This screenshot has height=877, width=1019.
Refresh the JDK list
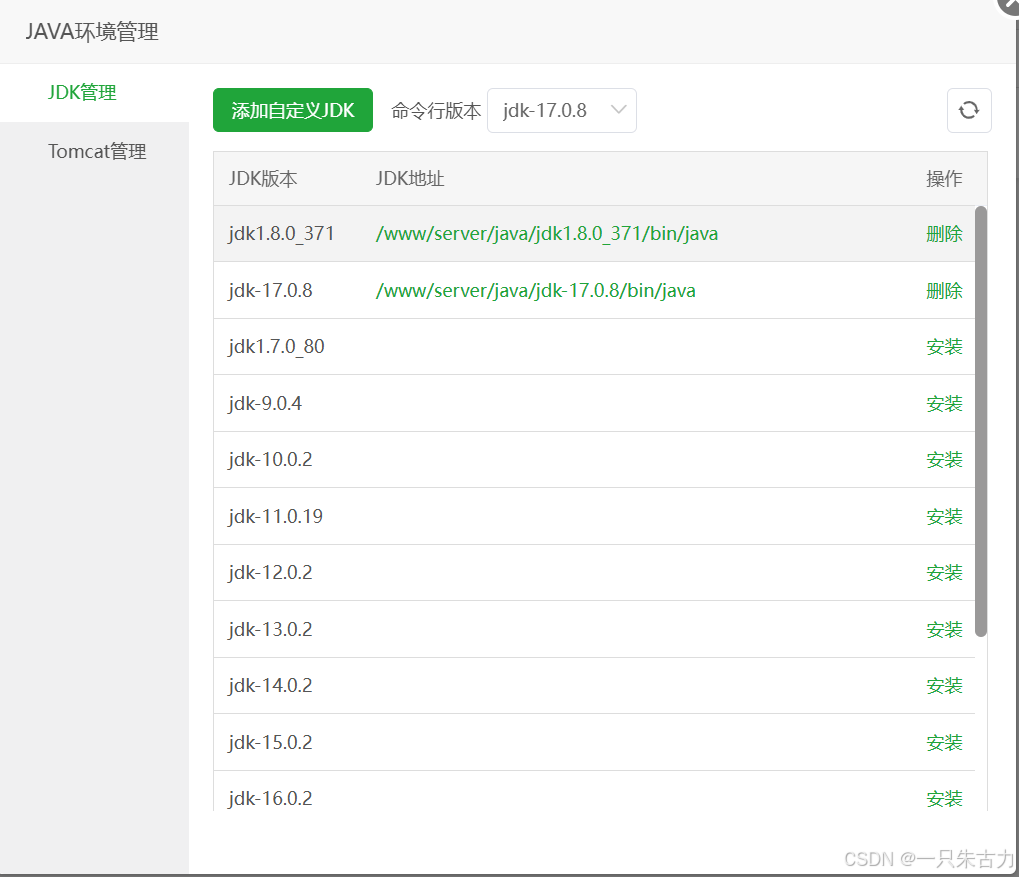[x=968, y=110]
